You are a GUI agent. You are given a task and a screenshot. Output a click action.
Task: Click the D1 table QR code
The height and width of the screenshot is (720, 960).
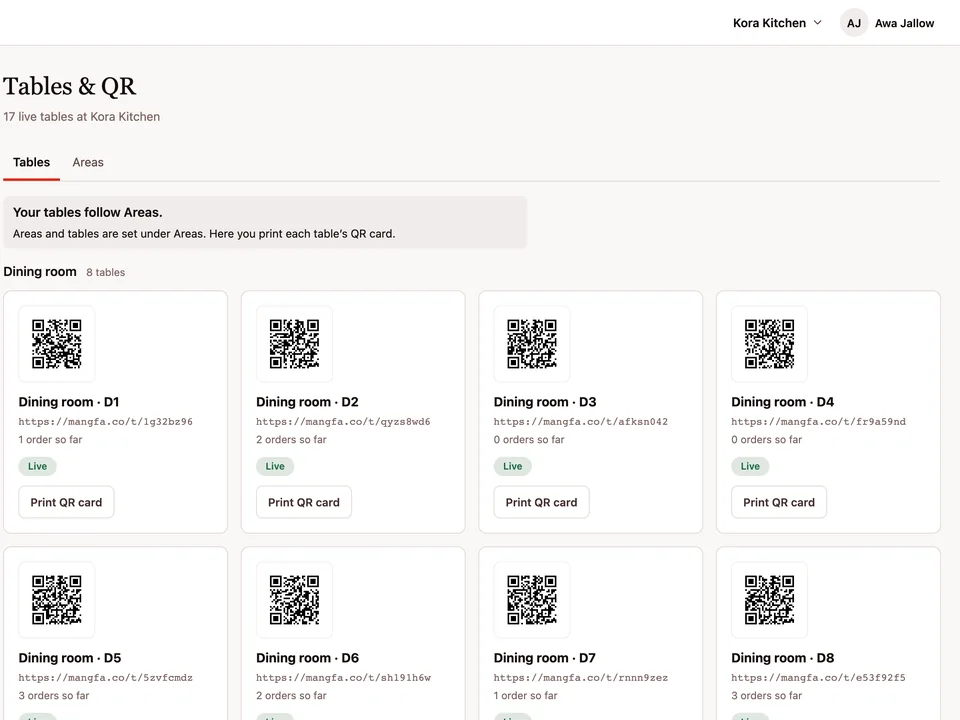coord(57,344)
